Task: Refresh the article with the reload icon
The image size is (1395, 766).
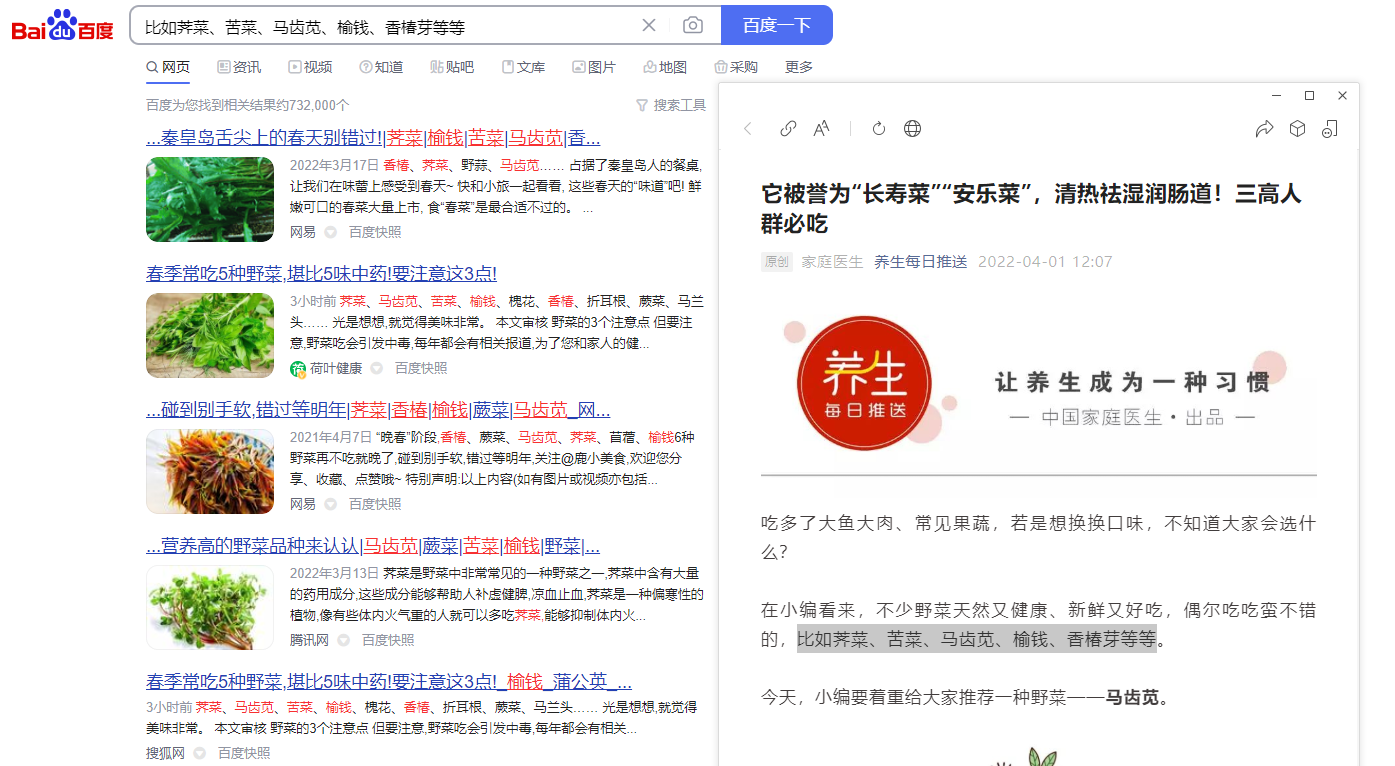Action: pos(879,128)
